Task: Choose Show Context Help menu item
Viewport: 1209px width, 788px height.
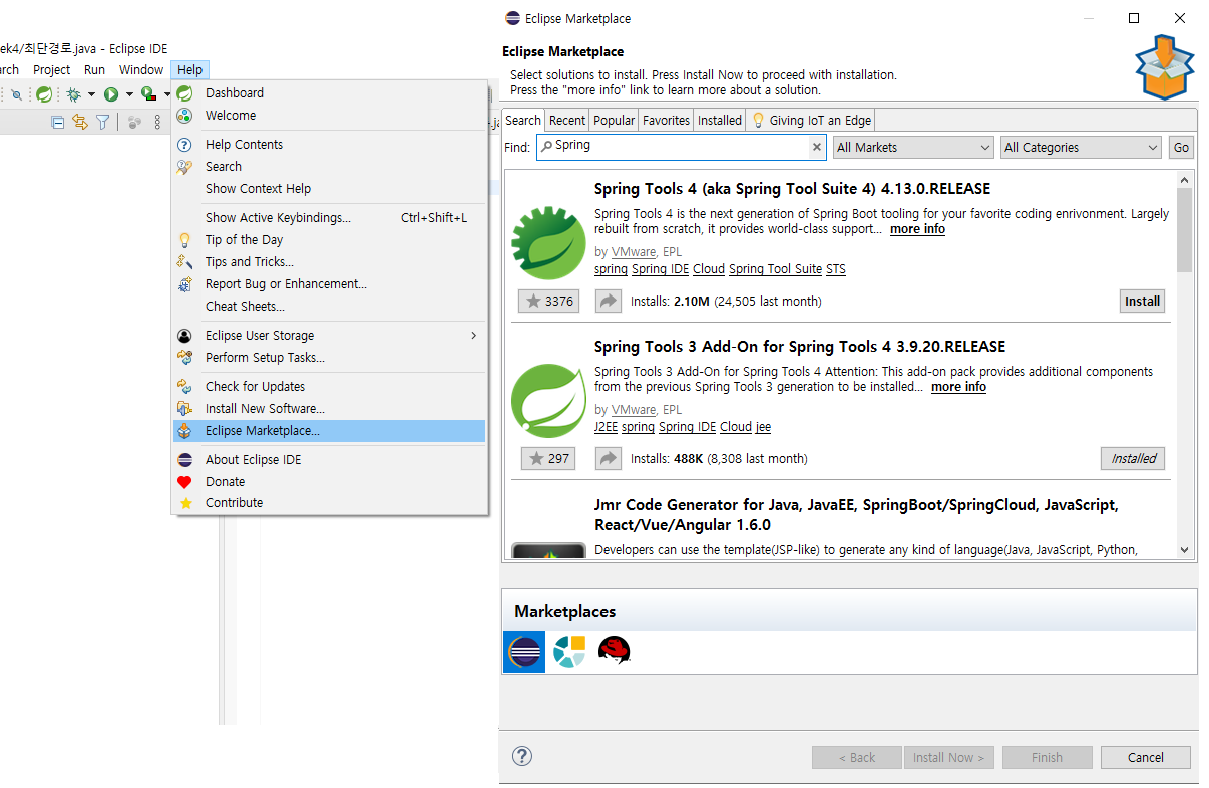Action: 328,189
